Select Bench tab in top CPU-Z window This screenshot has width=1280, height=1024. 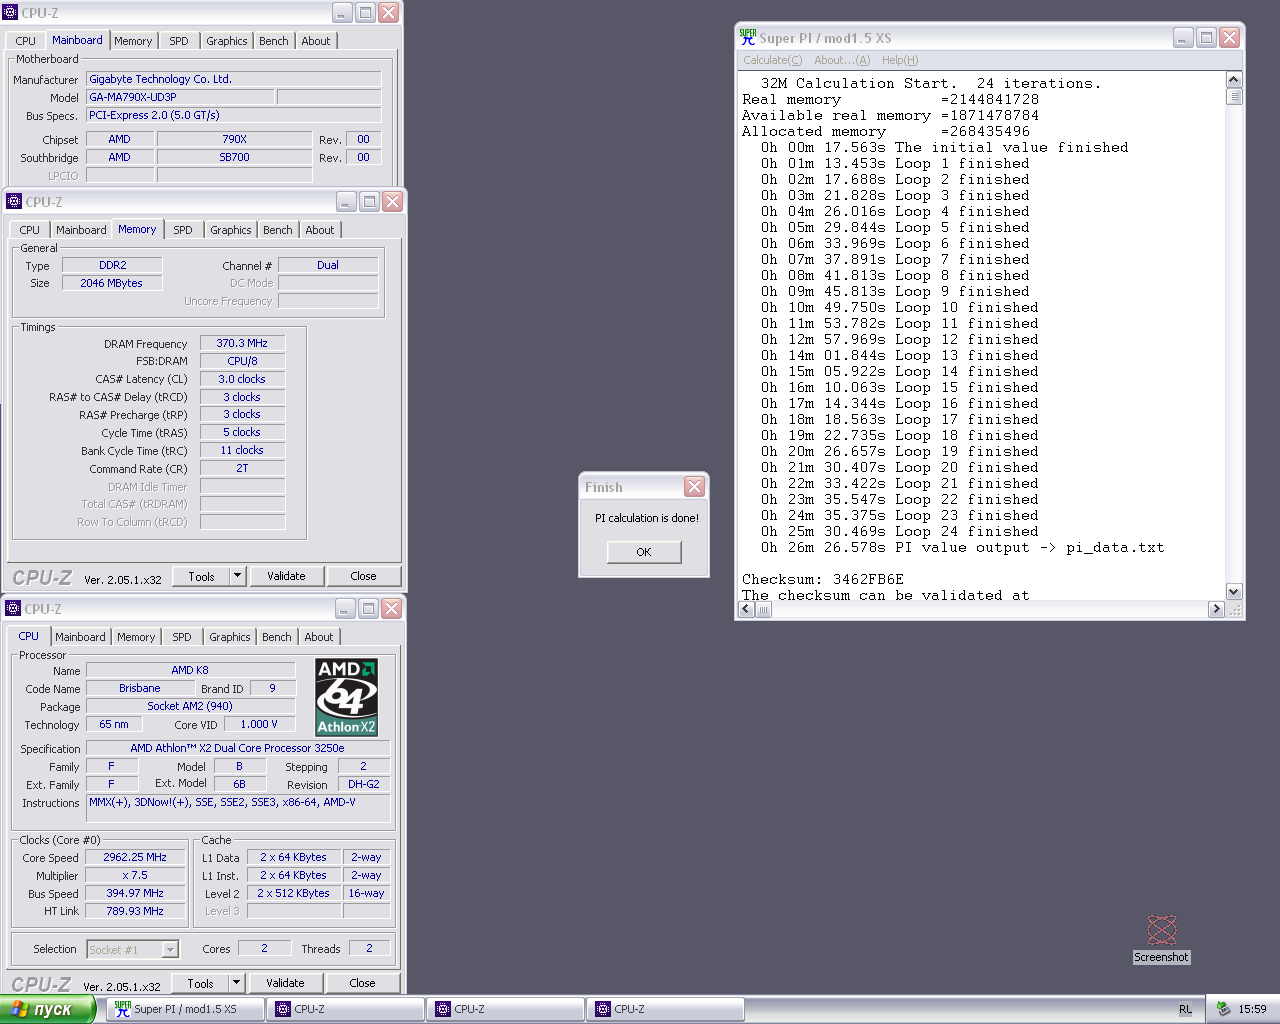[x=274, y=41]
